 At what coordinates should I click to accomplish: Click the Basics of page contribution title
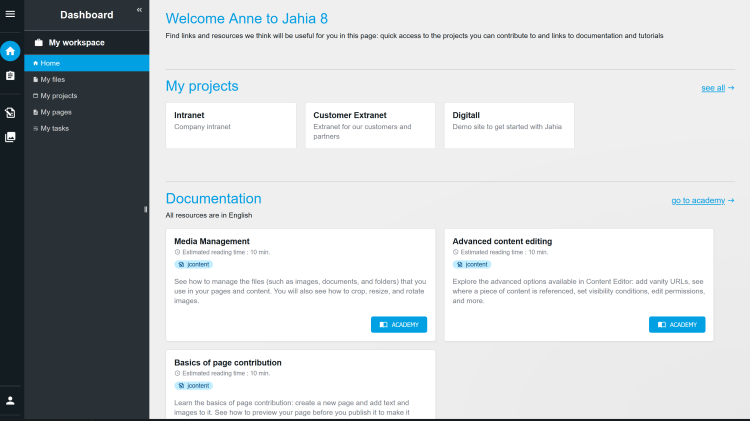(x=228, y=363)
